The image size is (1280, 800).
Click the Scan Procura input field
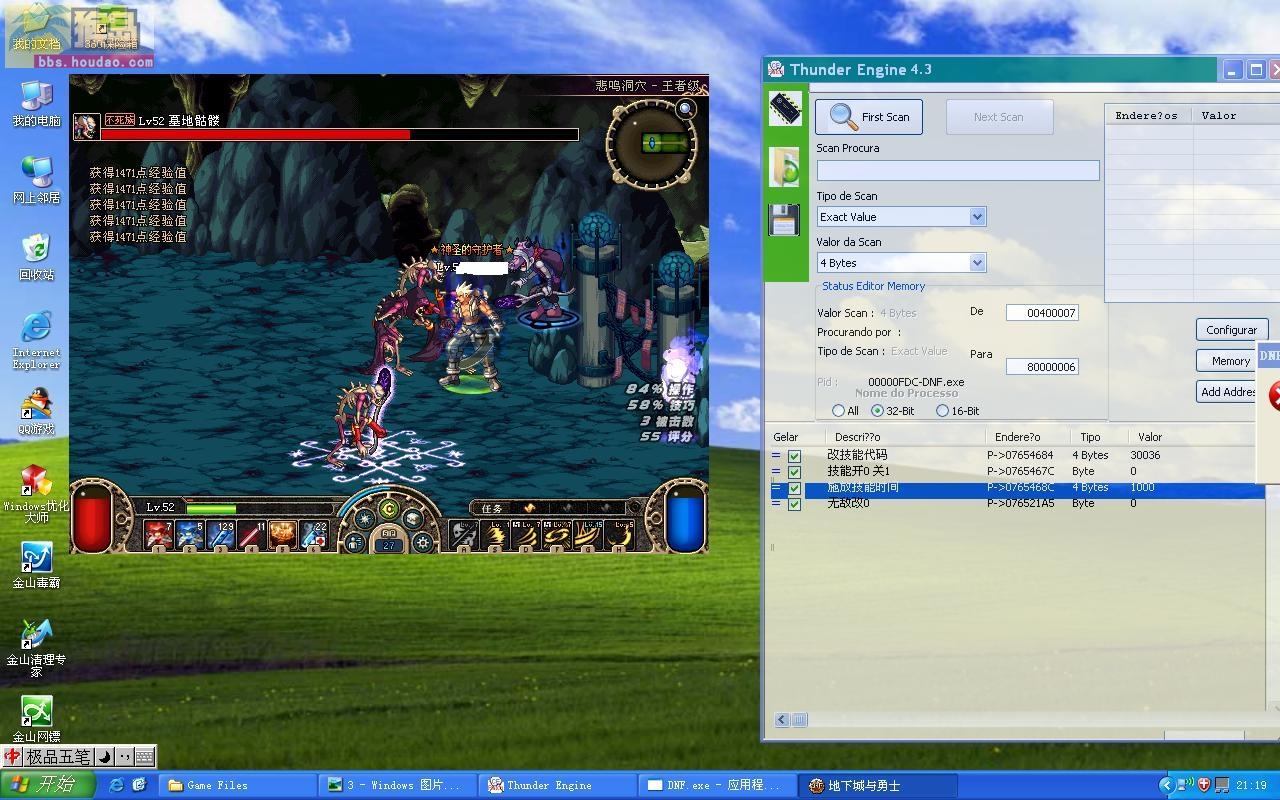pos(958,170)
